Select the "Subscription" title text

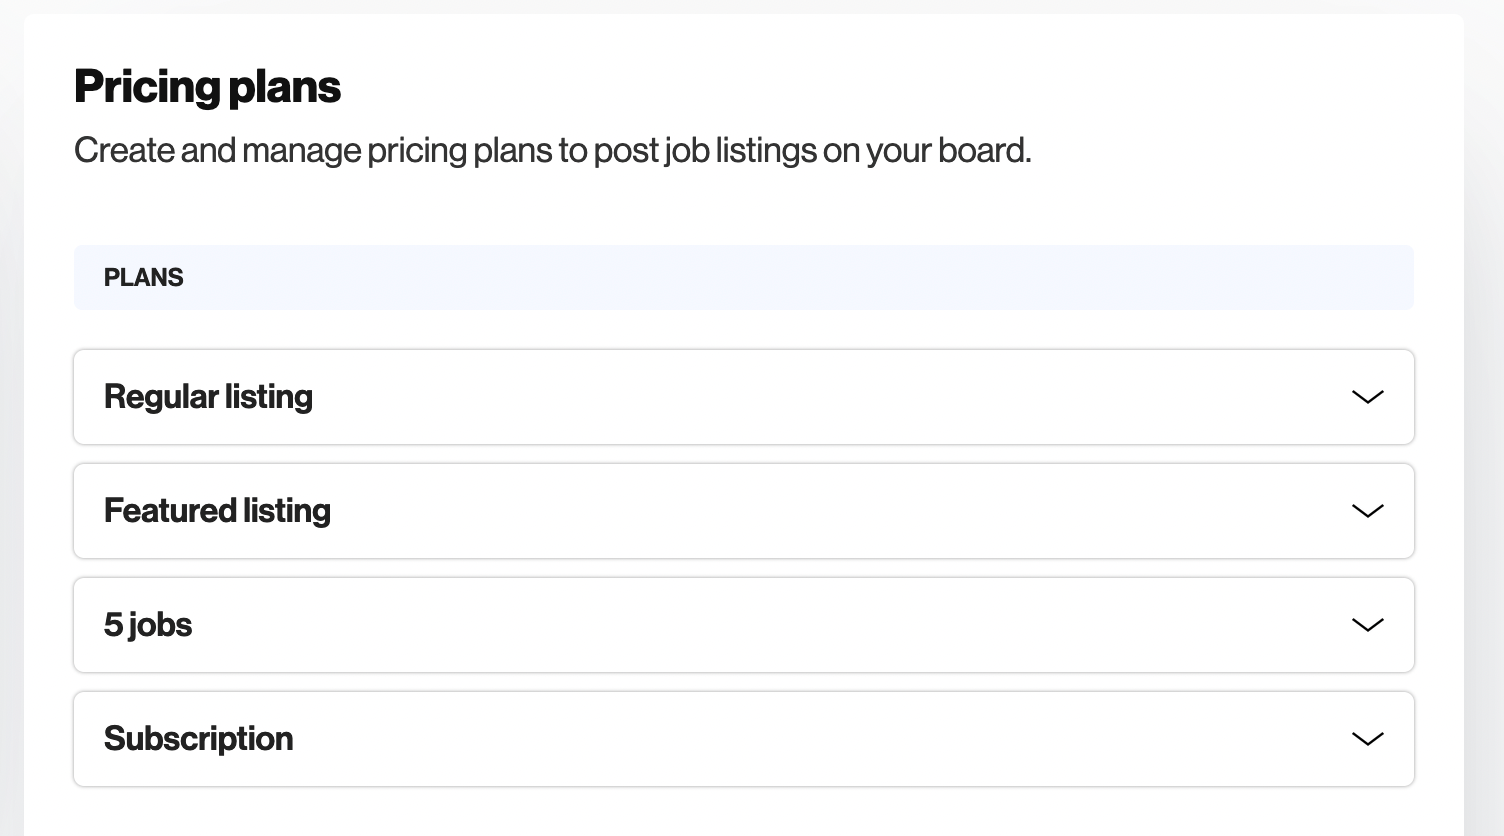click(x=198, y=739)
